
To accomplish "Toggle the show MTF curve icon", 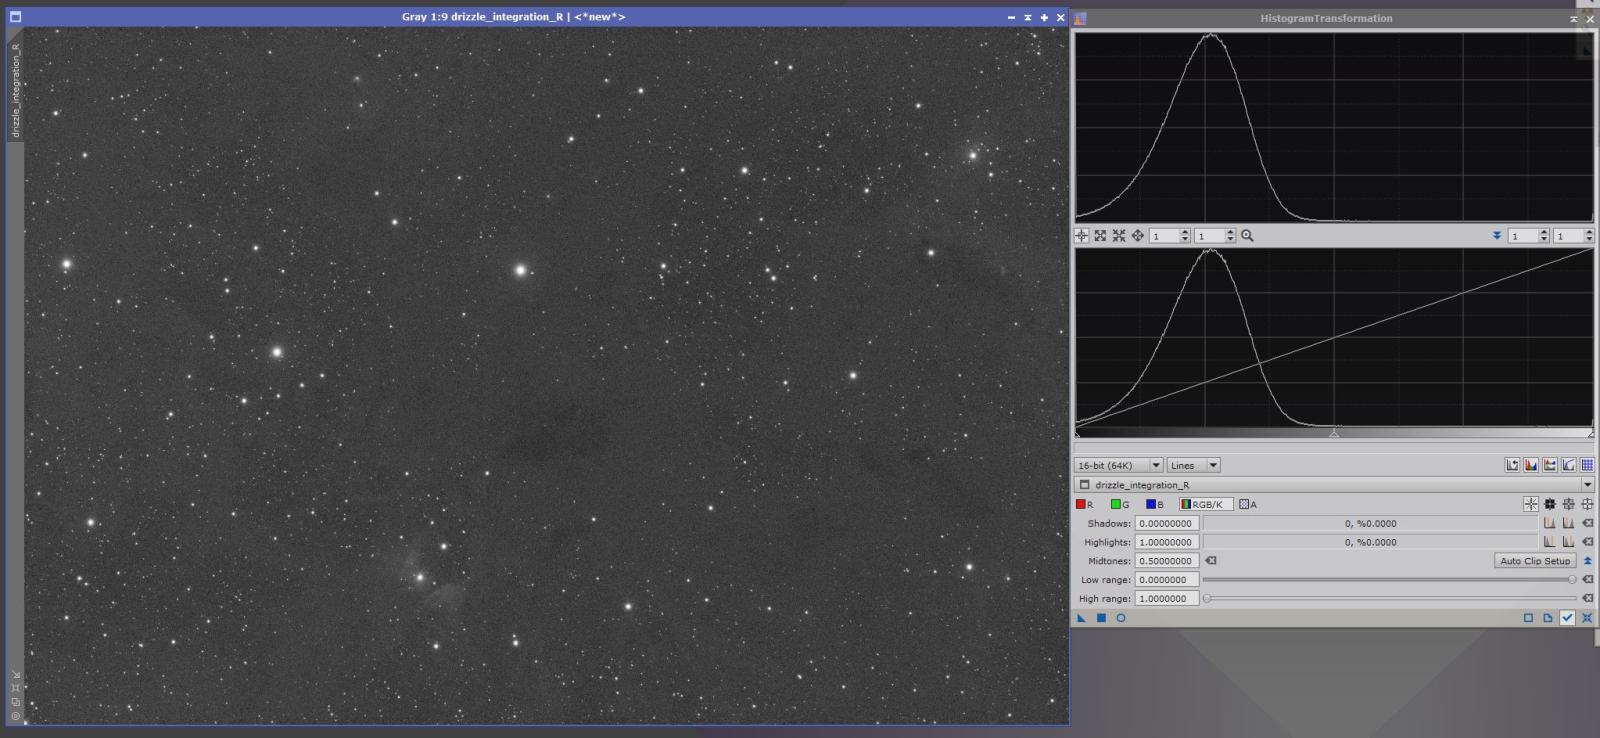I will coord(1568,465).
